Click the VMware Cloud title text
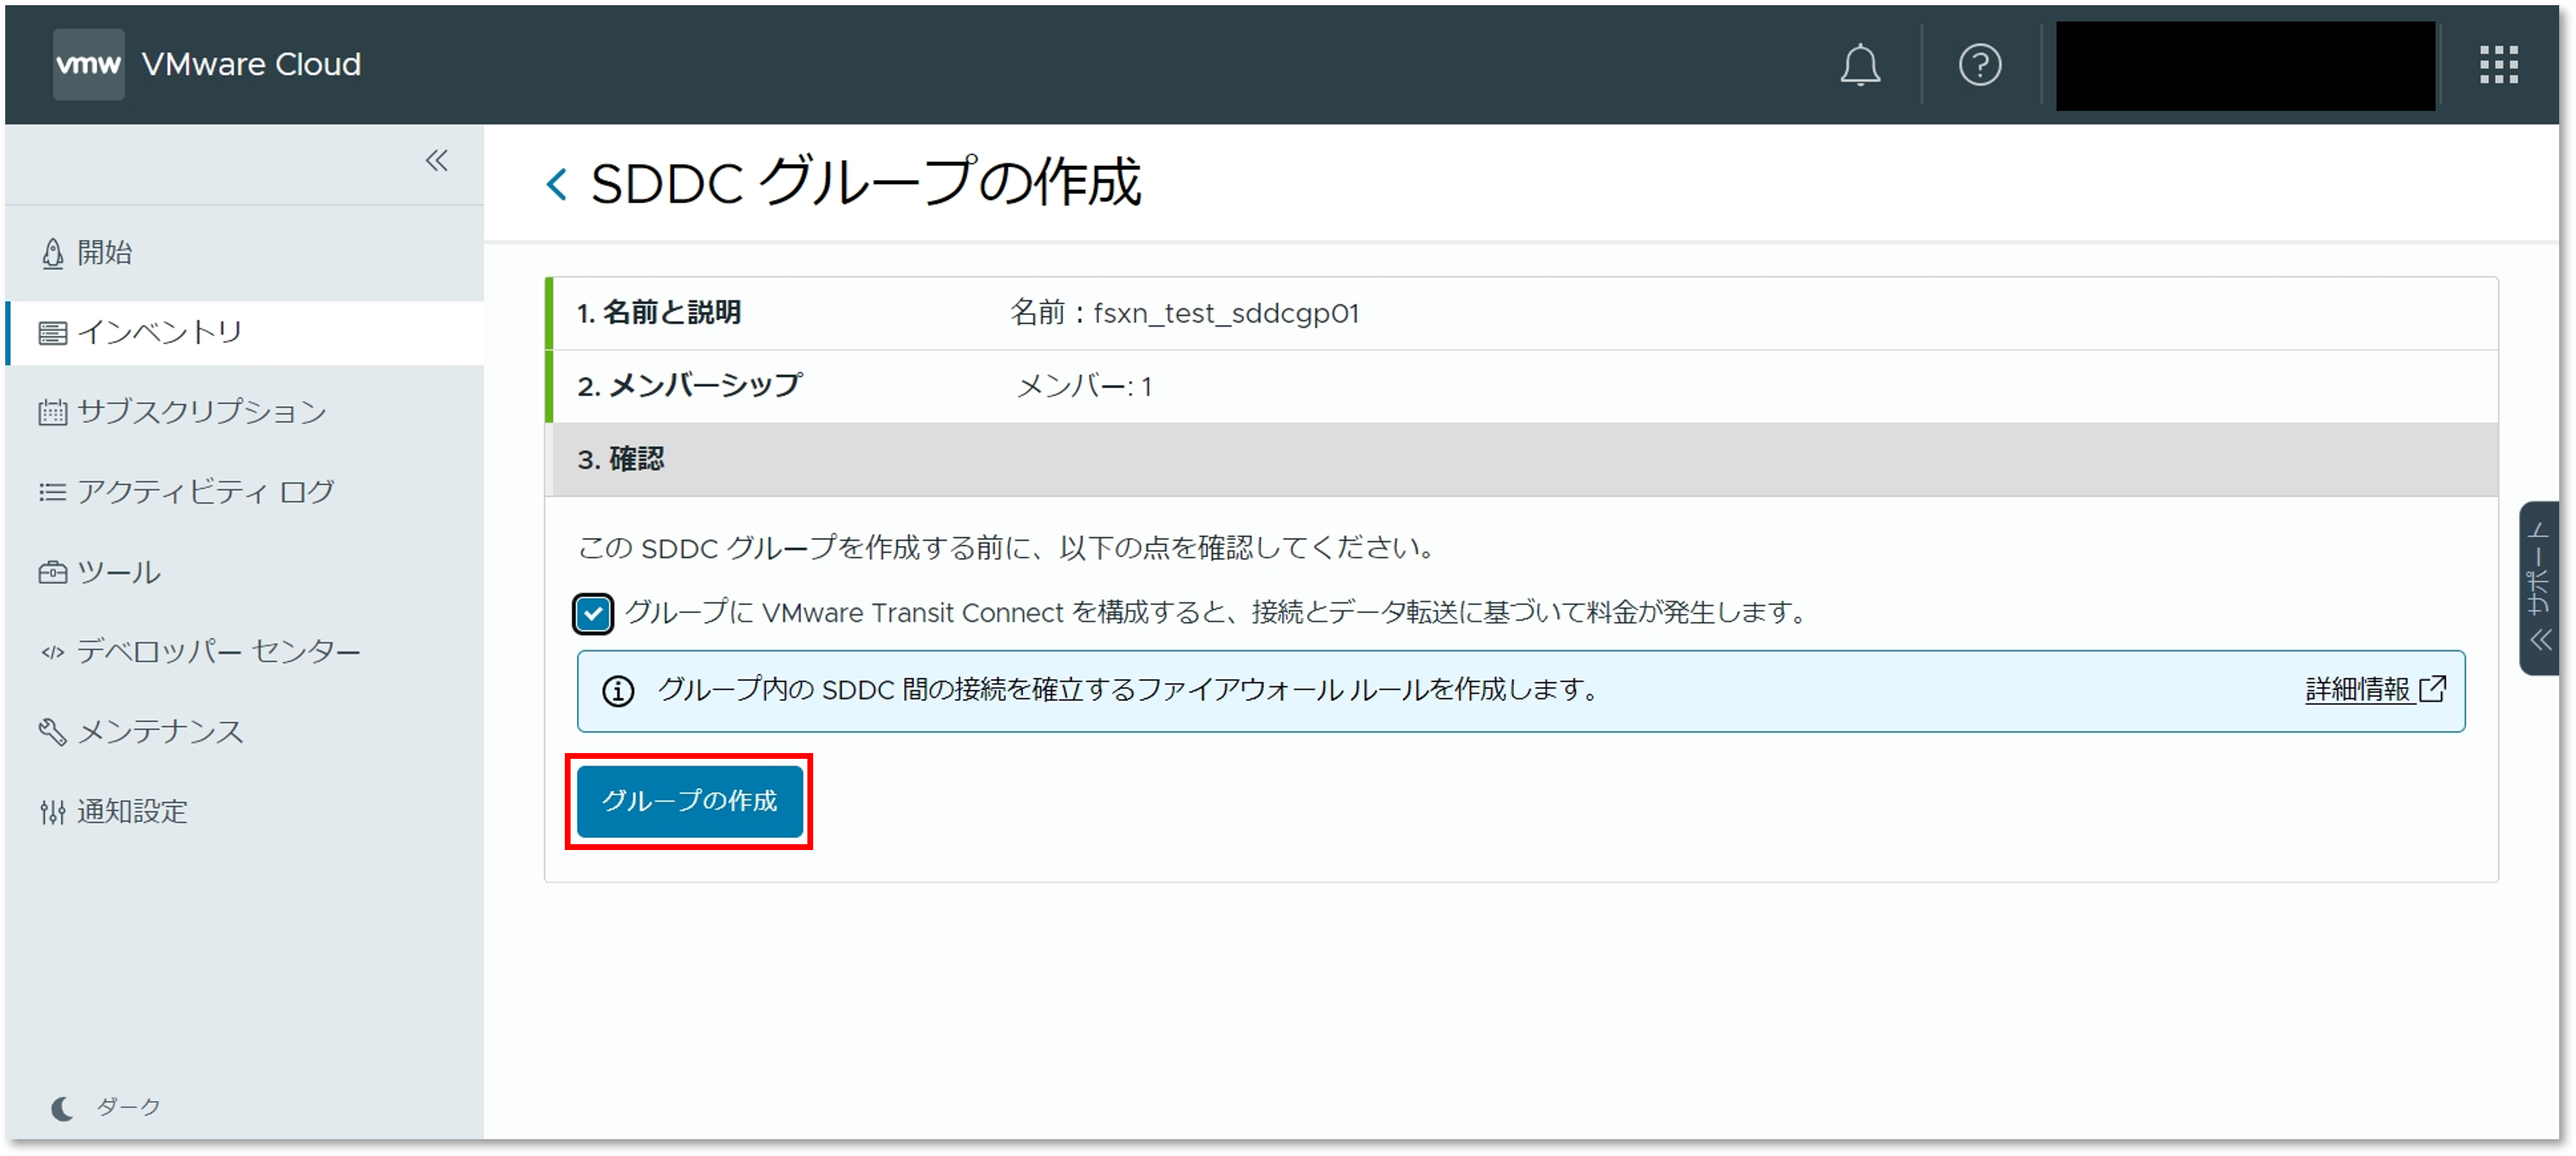Viewport: 2576px width, 1156px height. [251, 65]
